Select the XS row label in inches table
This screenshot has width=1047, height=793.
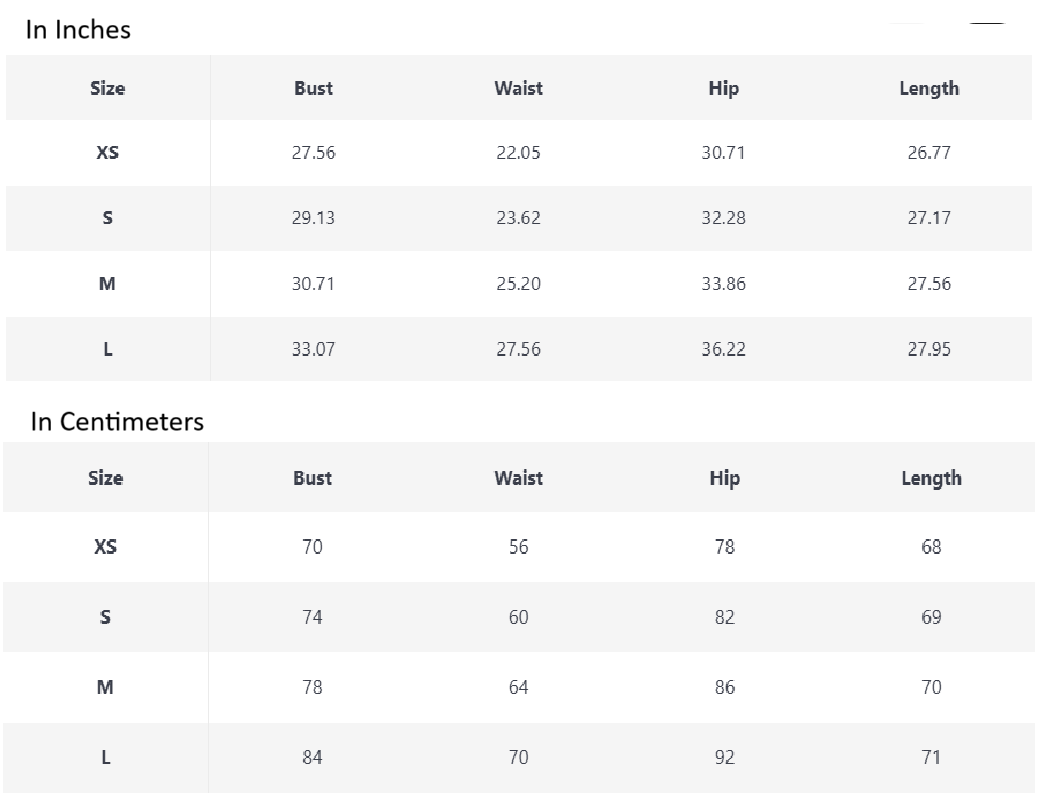[x=107, y=153]
